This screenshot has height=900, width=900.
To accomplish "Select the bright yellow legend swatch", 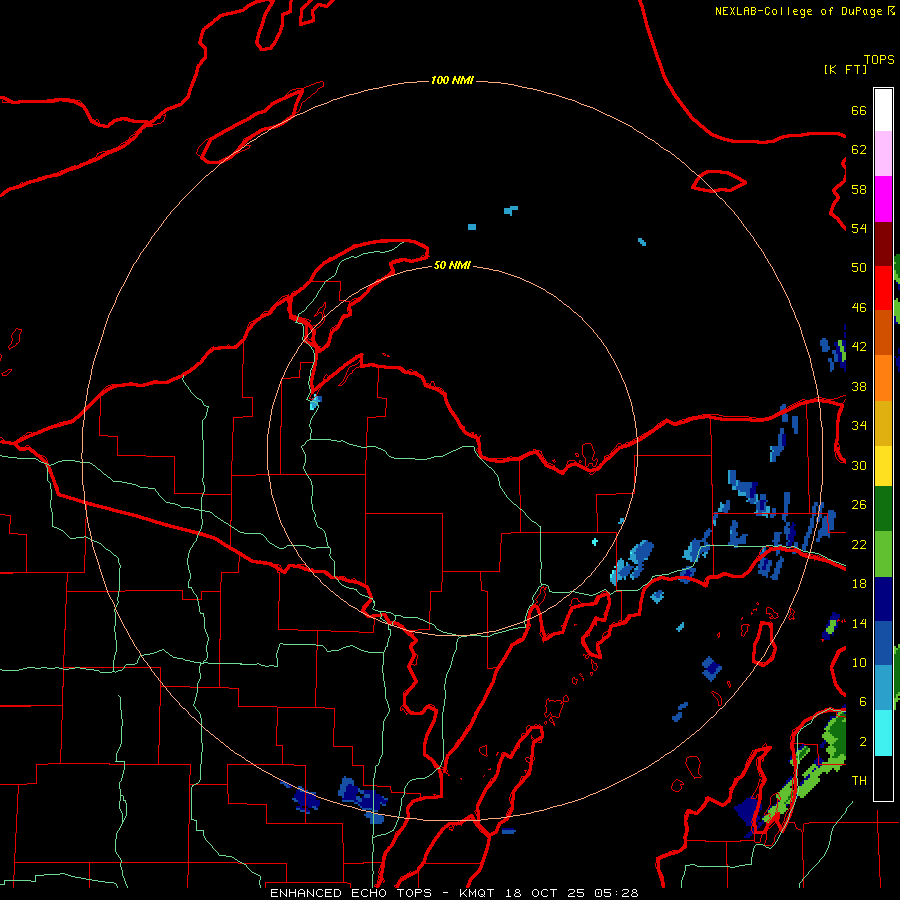I will [883, 465].
